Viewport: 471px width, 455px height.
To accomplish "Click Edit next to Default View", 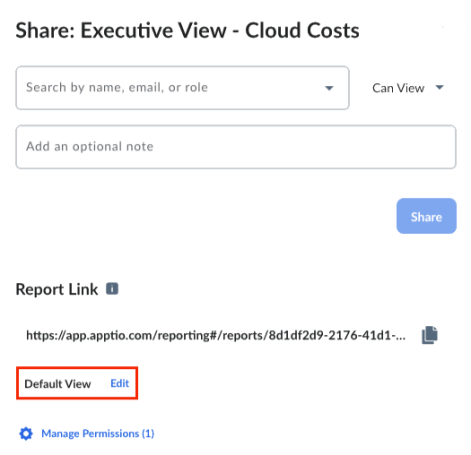I will (x=120, y=383).
